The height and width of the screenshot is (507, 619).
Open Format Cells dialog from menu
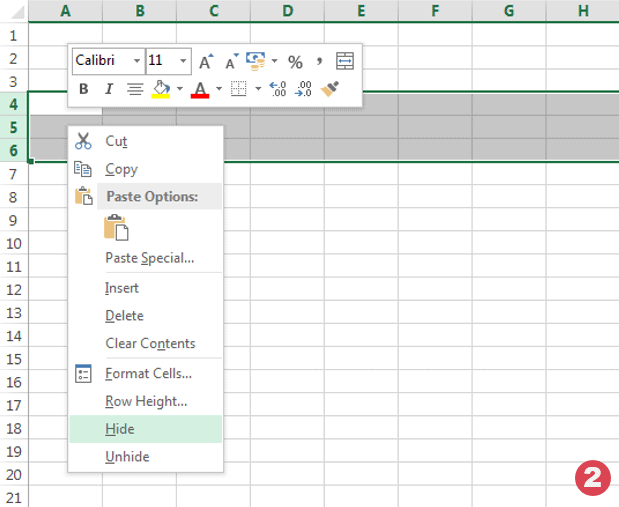pos(146,374)
